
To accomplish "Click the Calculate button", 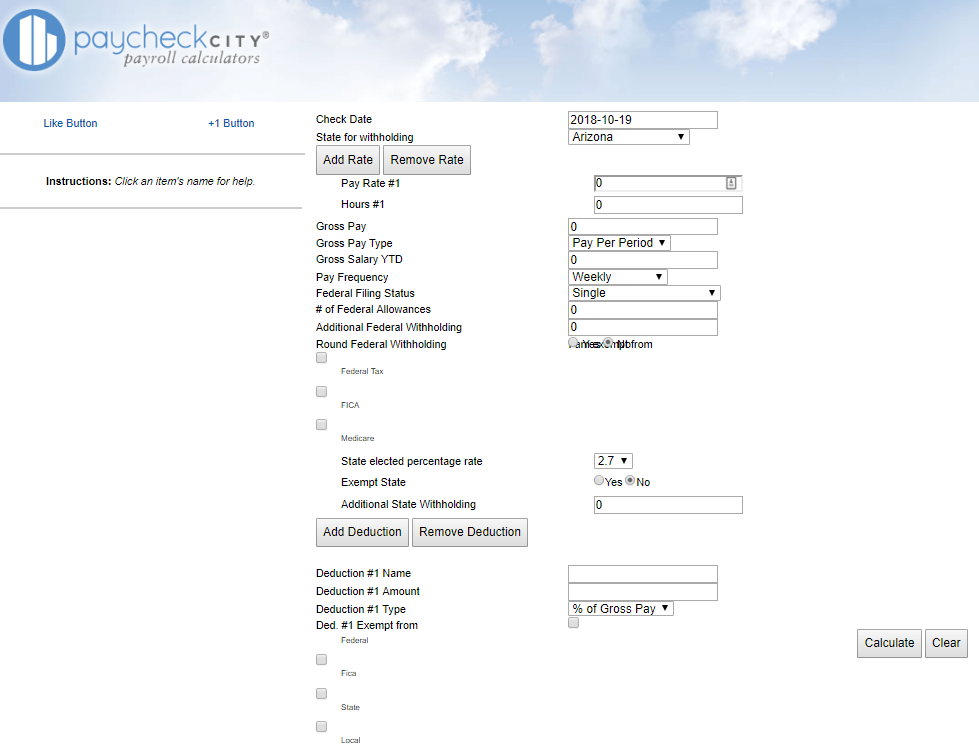I will tap(888, 643).
